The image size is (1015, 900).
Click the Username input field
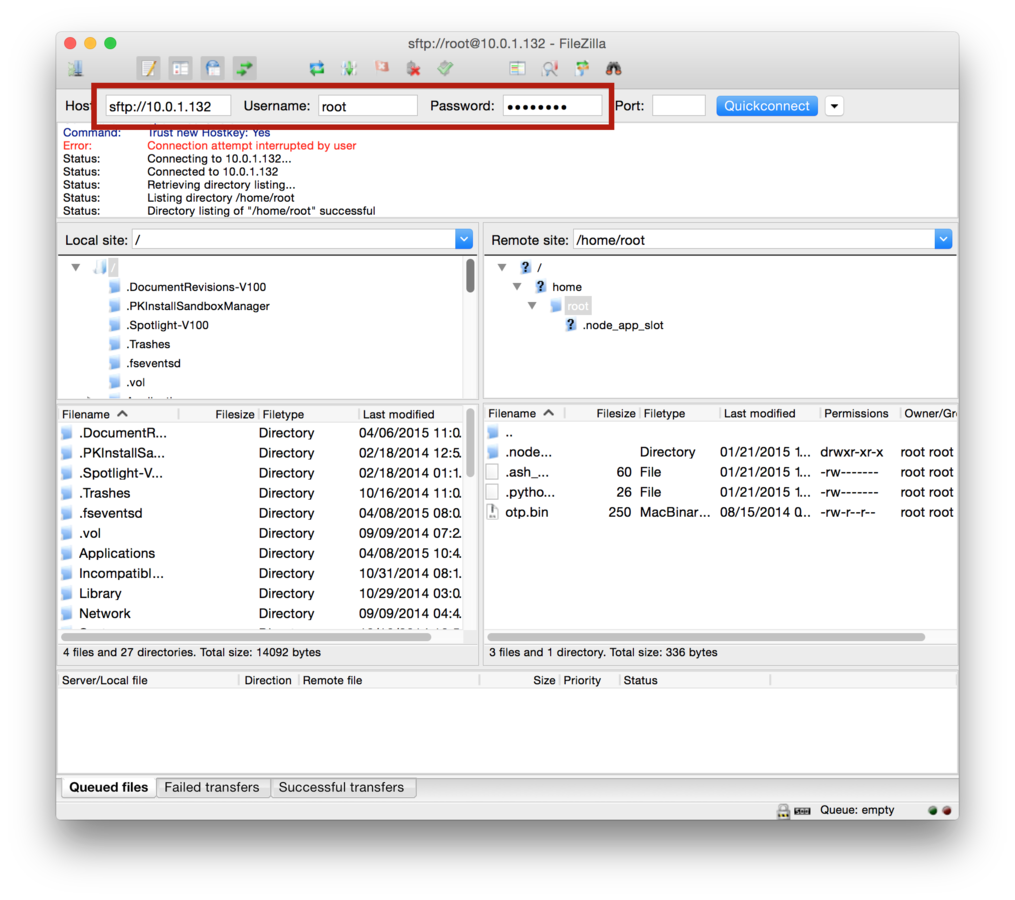(x=368, y=106)
